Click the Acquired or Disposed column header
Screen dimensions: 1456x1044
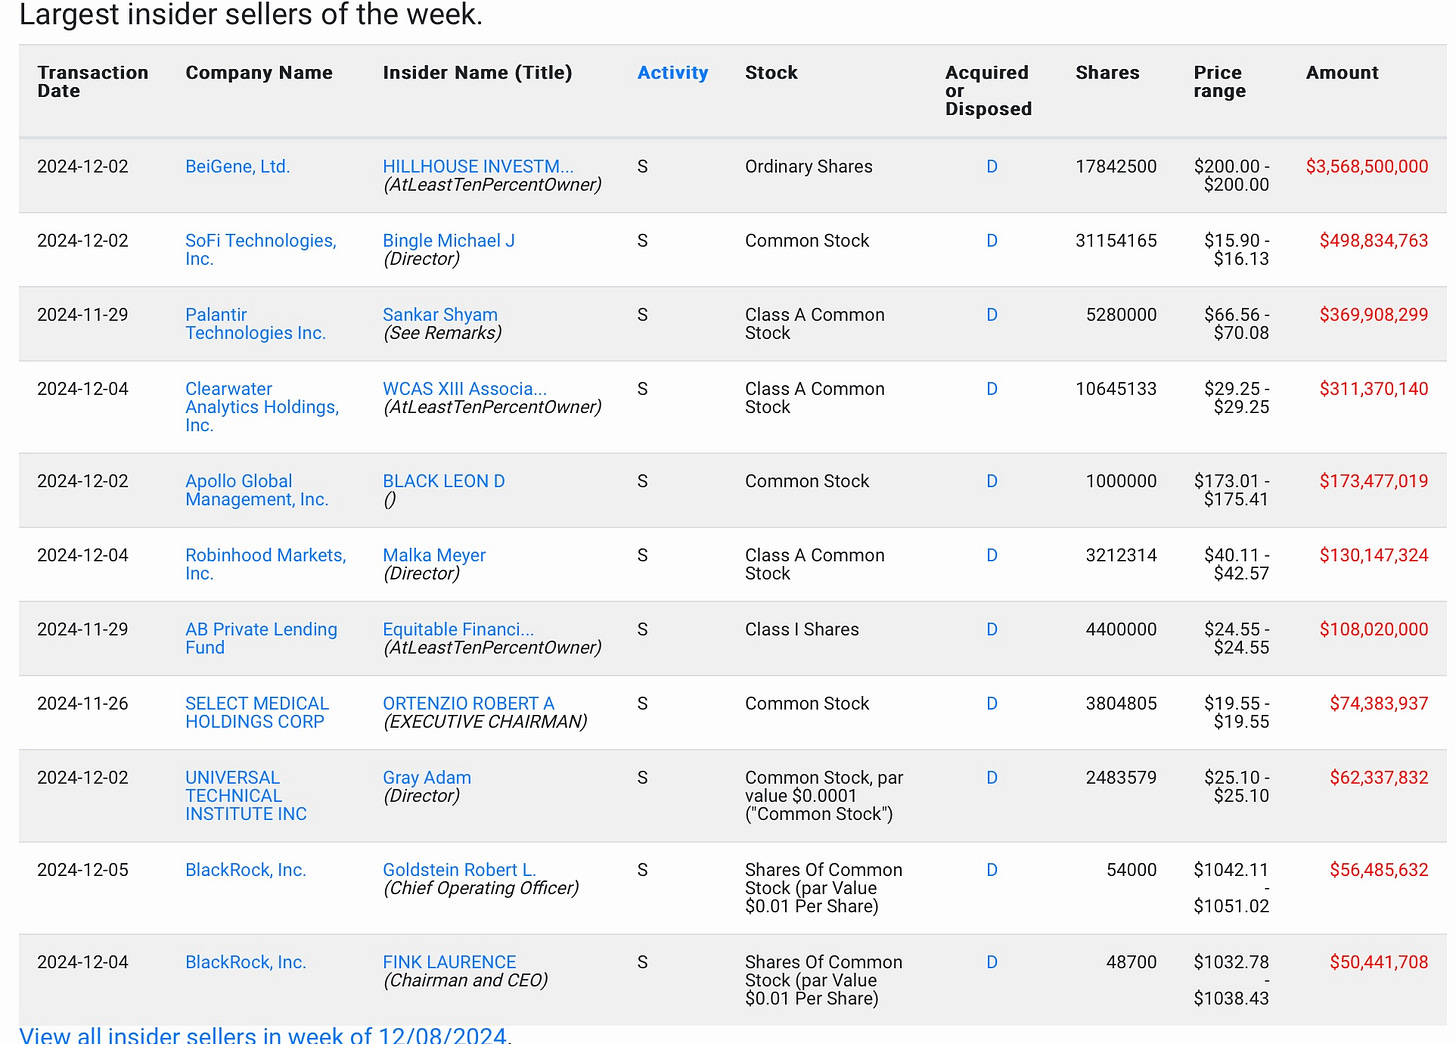(x=988, y=91)
